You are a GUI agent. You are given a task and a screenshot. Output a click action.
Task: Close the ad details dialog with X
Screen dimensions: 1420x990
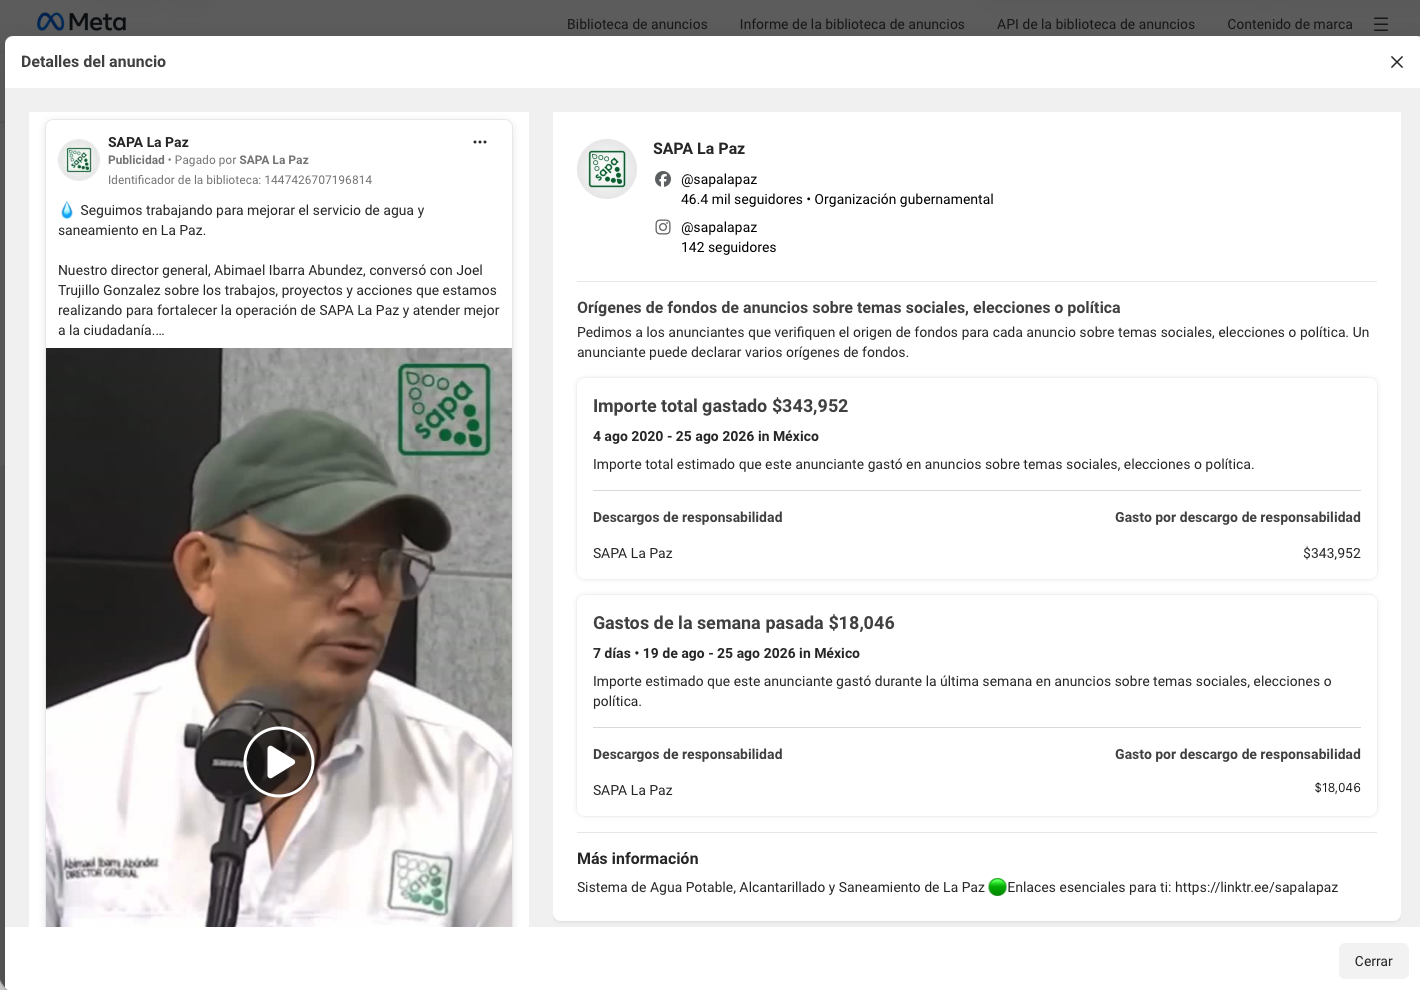click(1397, 62)
